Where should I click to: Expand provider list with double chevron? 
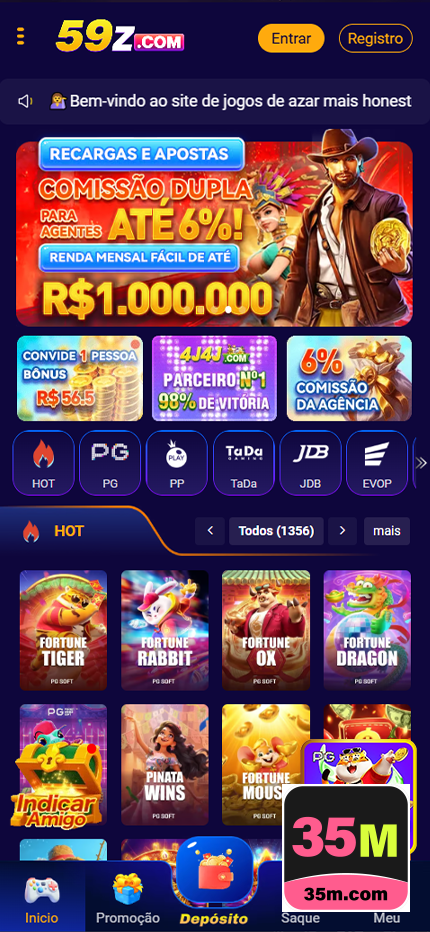421,463
